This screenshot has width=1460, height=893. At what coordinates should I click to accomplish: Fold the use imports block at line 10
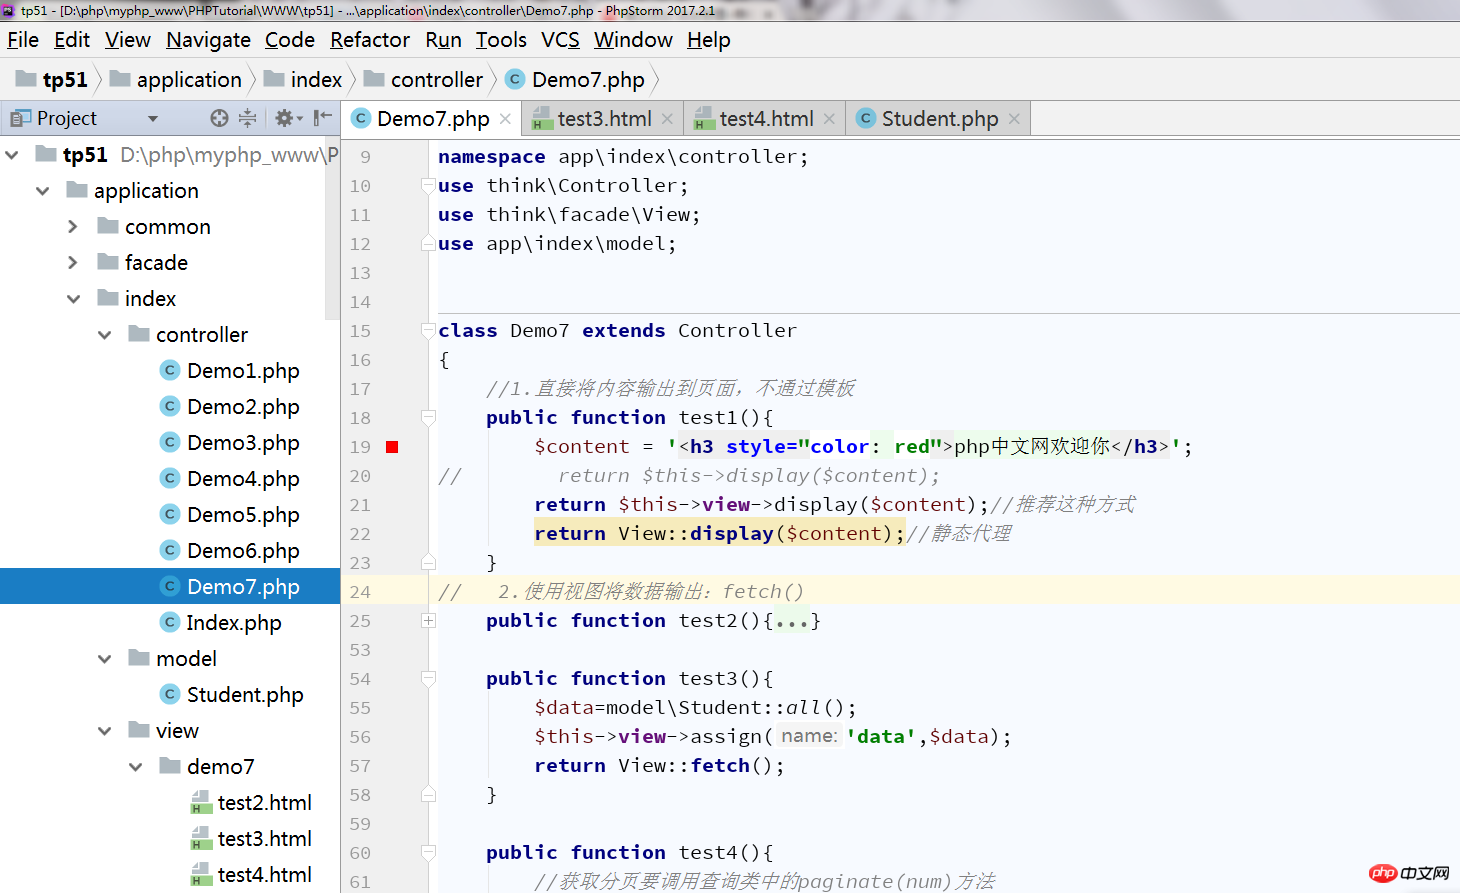(428, 186)
